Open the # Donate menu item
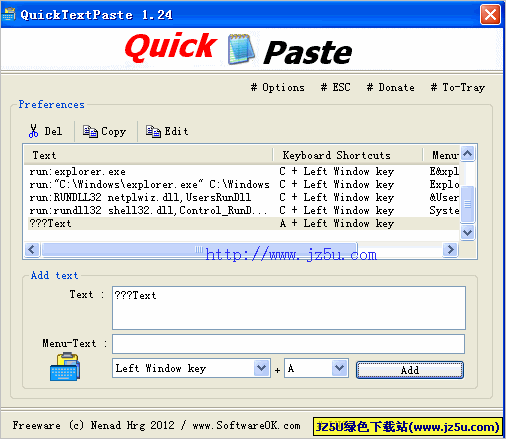The width and height of the screenshot is (506, 439). [391, 88]
